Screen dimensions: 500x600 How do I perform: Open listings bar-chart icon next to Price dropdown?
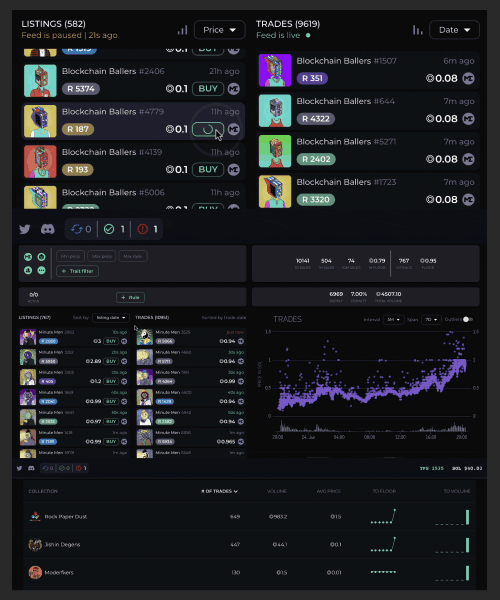click(182, 30)
